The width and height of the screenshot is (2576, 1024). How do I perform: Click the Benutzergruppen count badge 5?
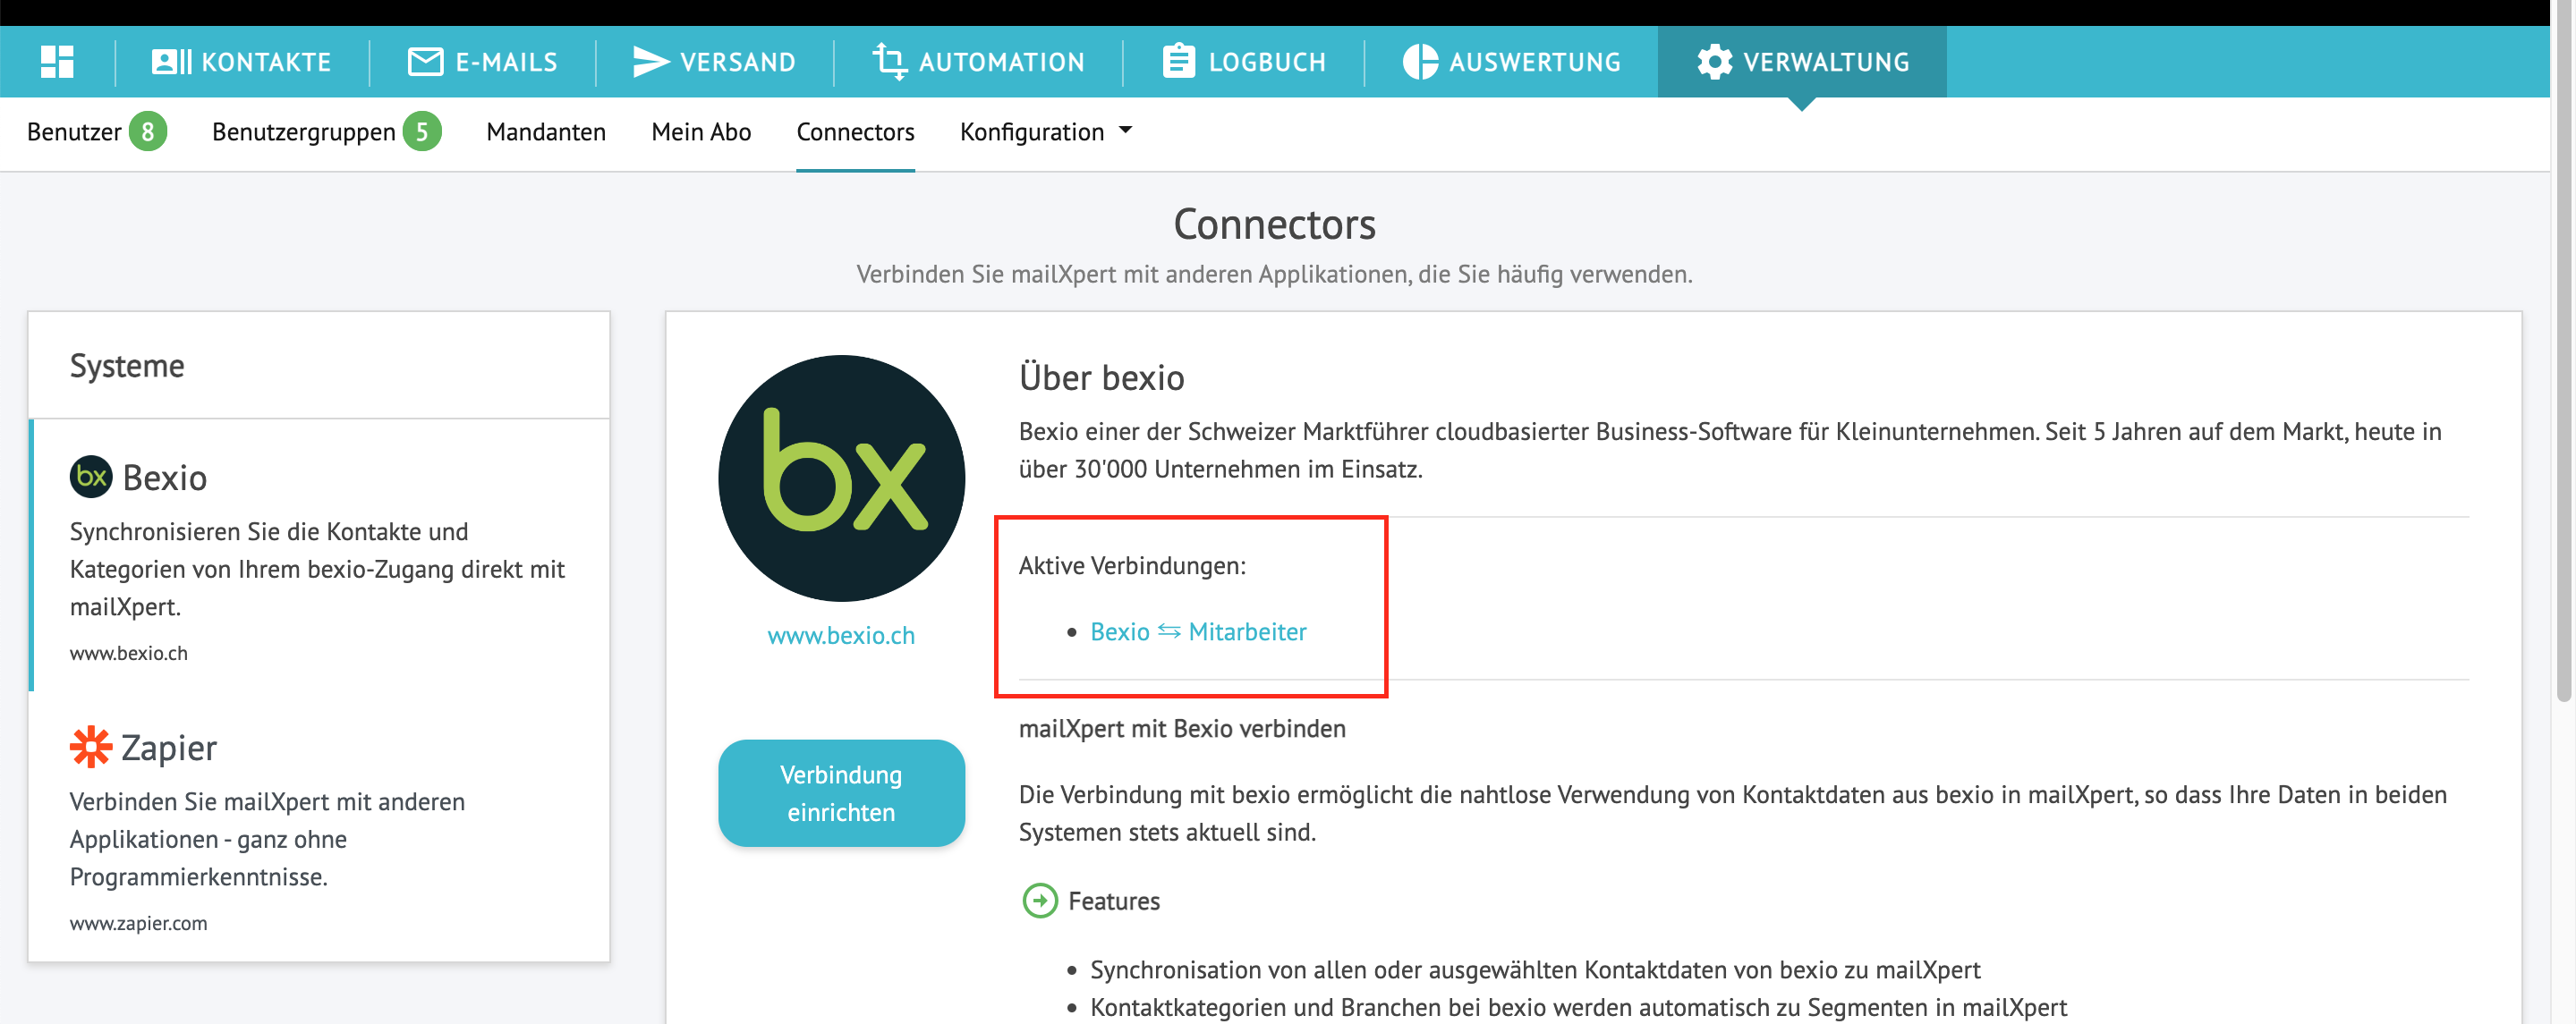[x=422, y=132]
